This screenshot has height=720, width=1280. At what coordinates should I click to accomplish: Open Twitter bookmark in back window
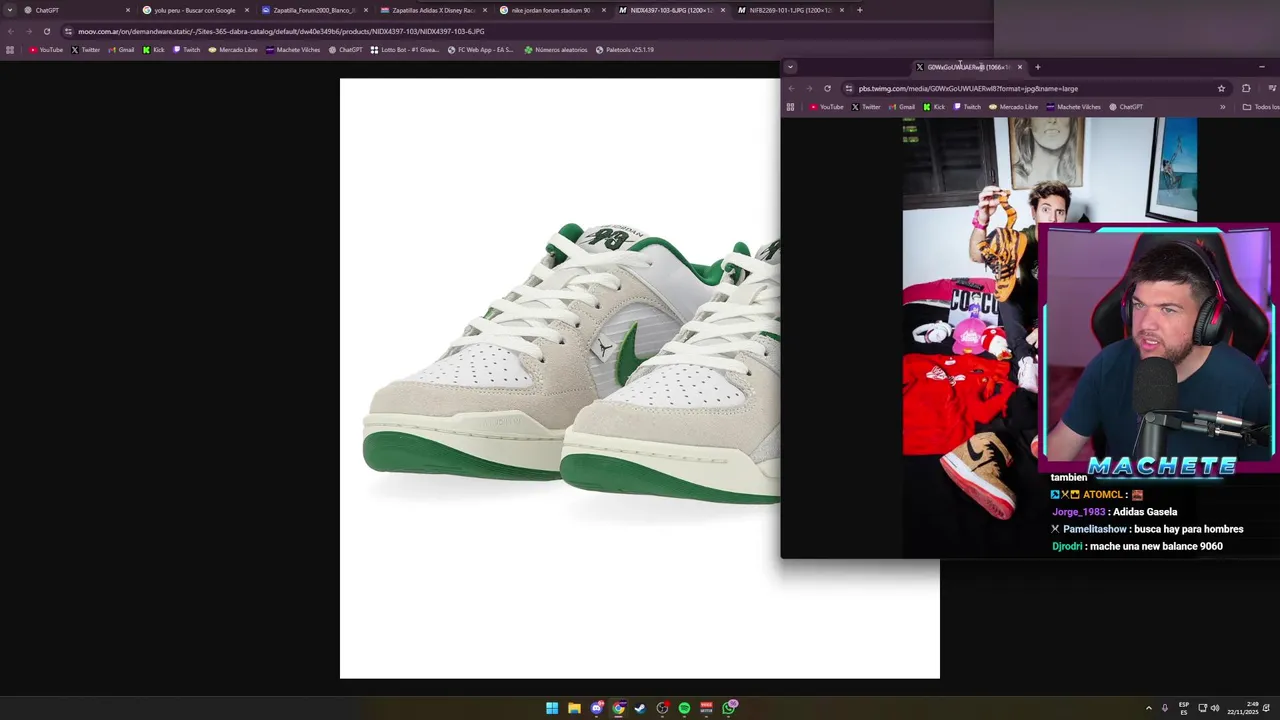tap(85, 50)
